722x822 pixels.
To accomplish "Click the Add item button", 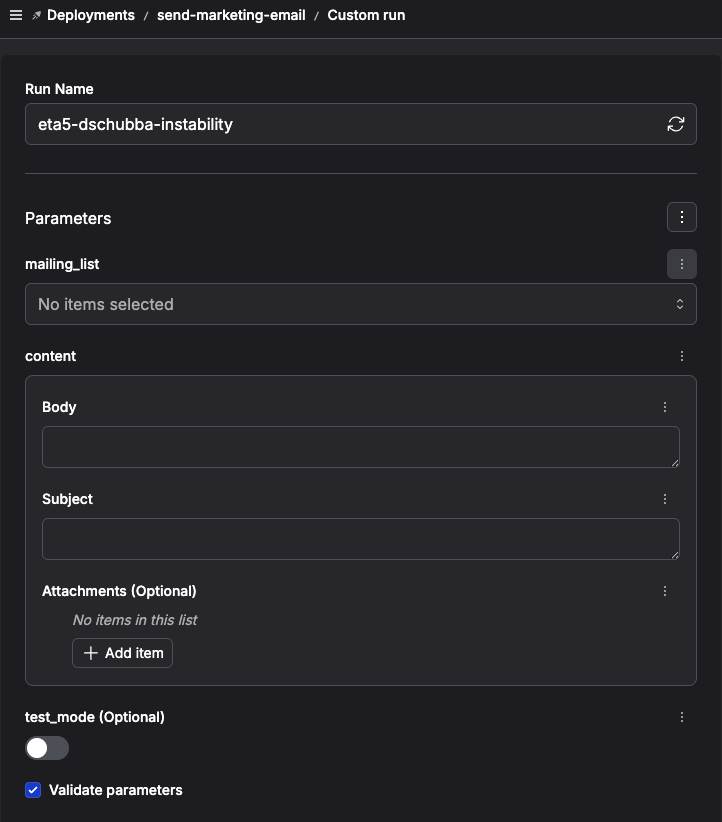I will [x=122, y=653].
